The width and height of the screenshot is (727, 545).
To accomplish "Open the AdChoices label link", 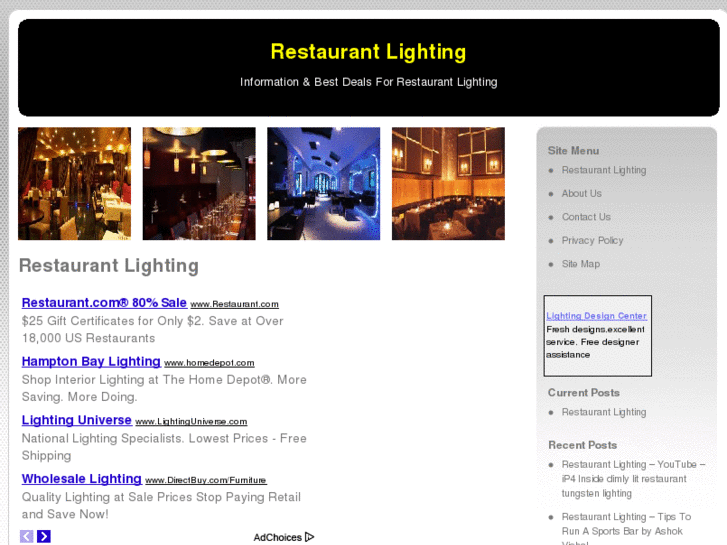I will pos(277,537).
